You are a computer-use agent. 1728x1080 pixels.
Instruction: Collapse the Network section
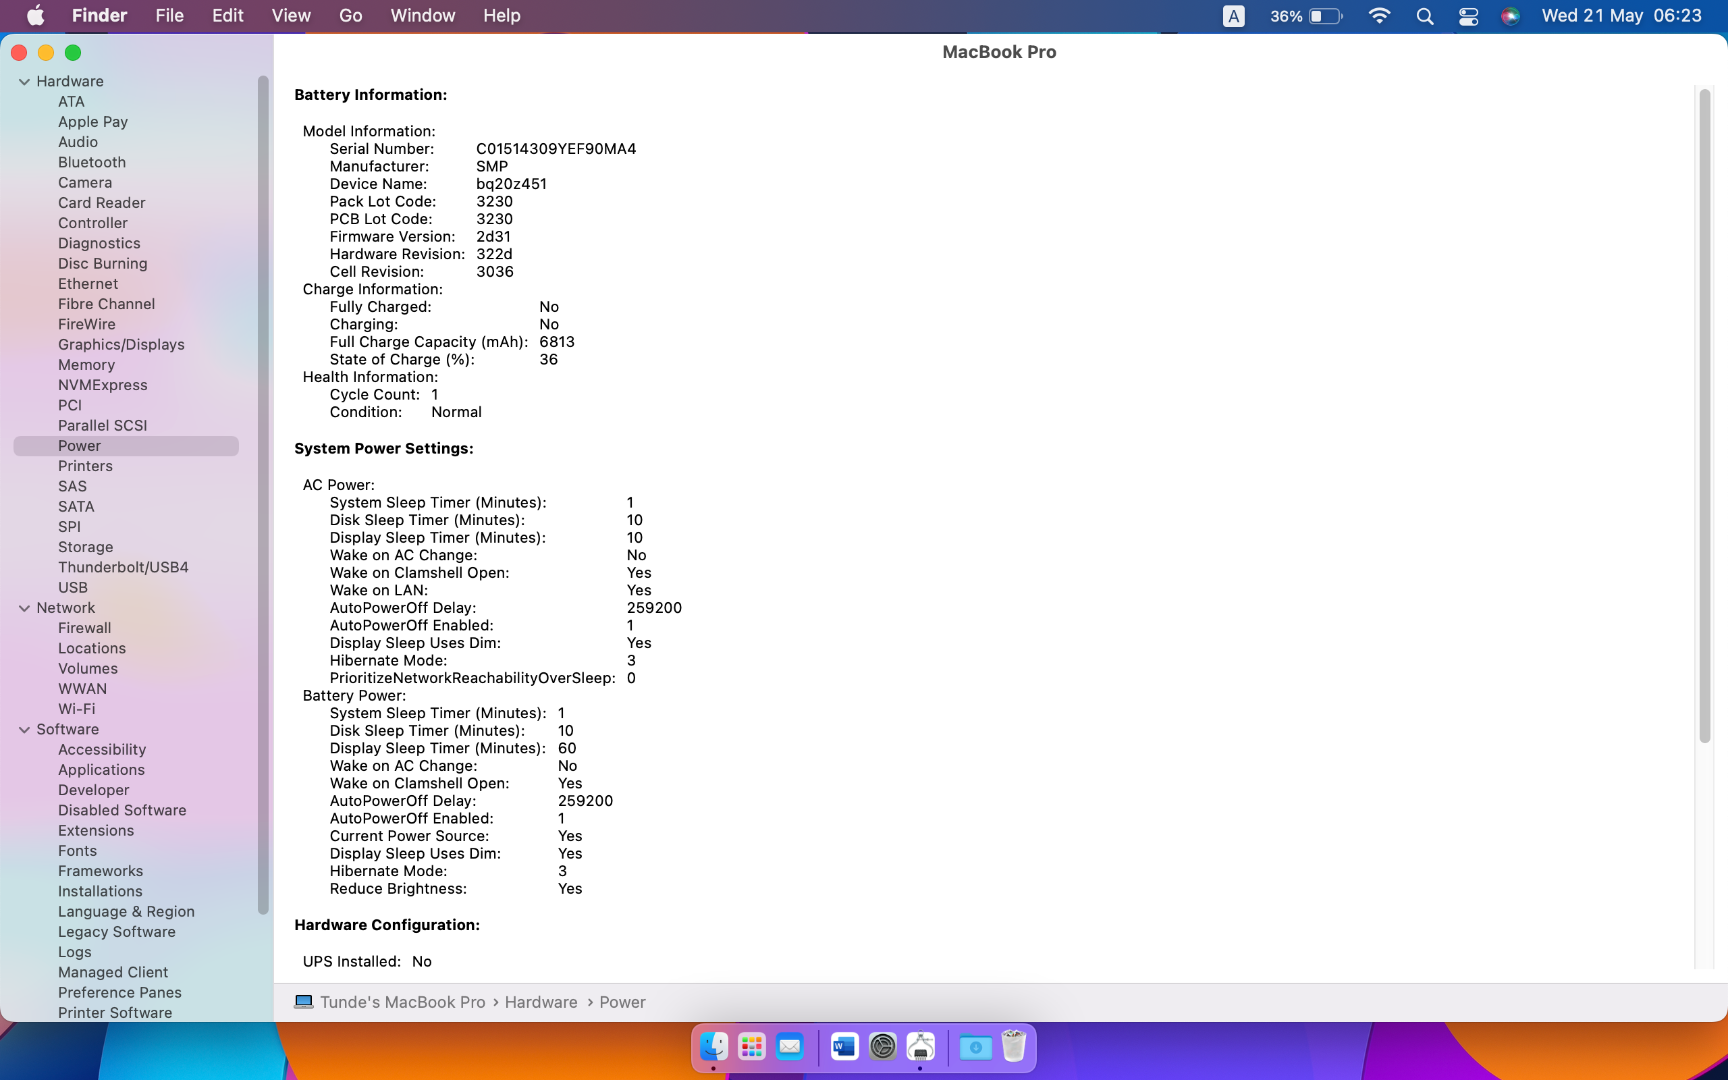click(24, 608)
